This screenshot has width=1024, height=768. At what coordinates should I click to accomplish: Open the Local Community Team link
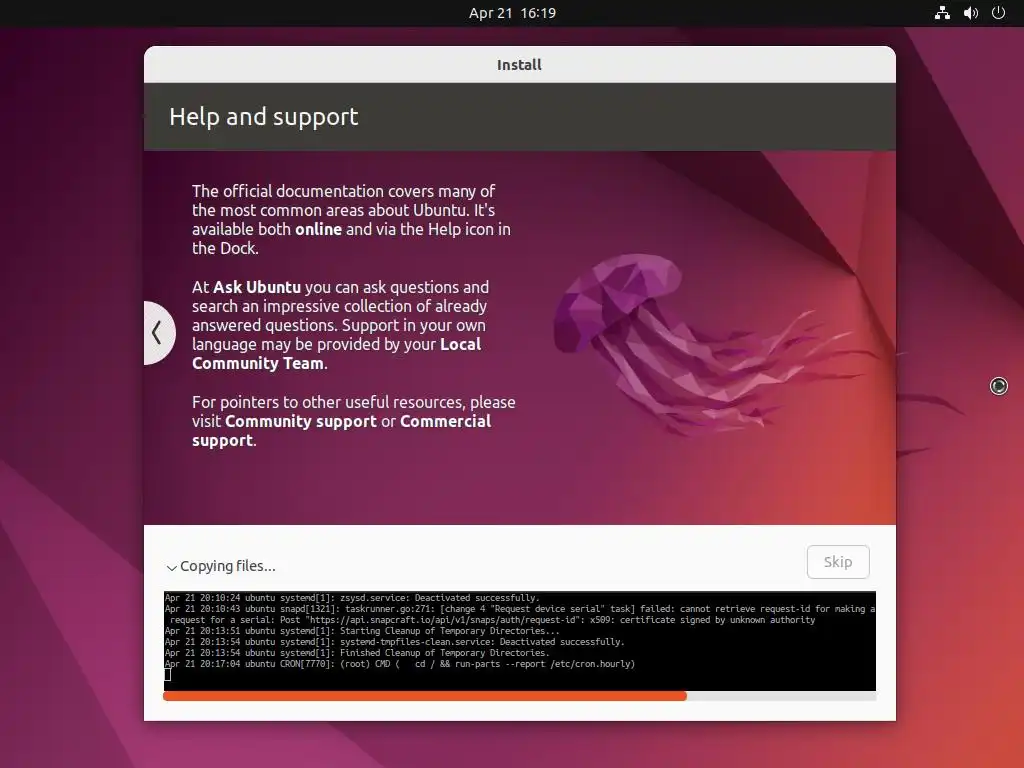pos(336,354)
